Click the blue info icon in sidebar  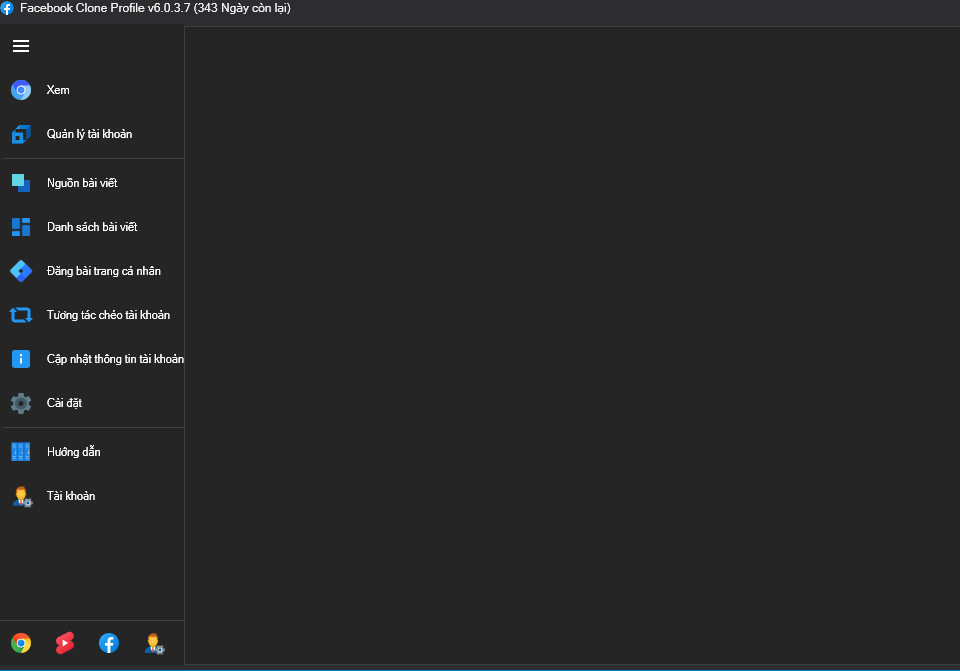click(21, 359)
